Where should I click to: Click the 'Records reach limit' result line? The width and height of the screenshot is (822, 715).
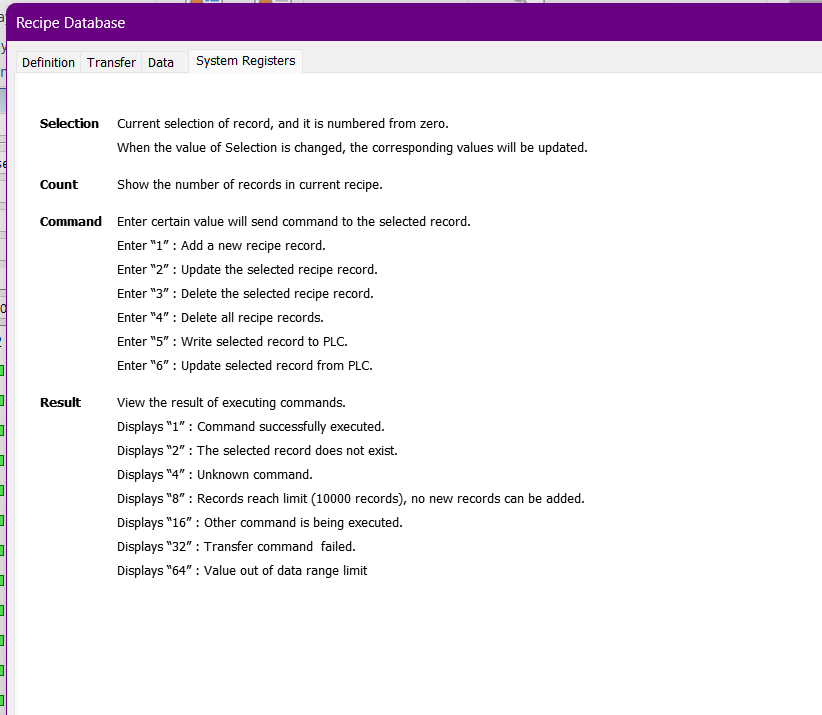pyautogui.click(x=350, y=499)
